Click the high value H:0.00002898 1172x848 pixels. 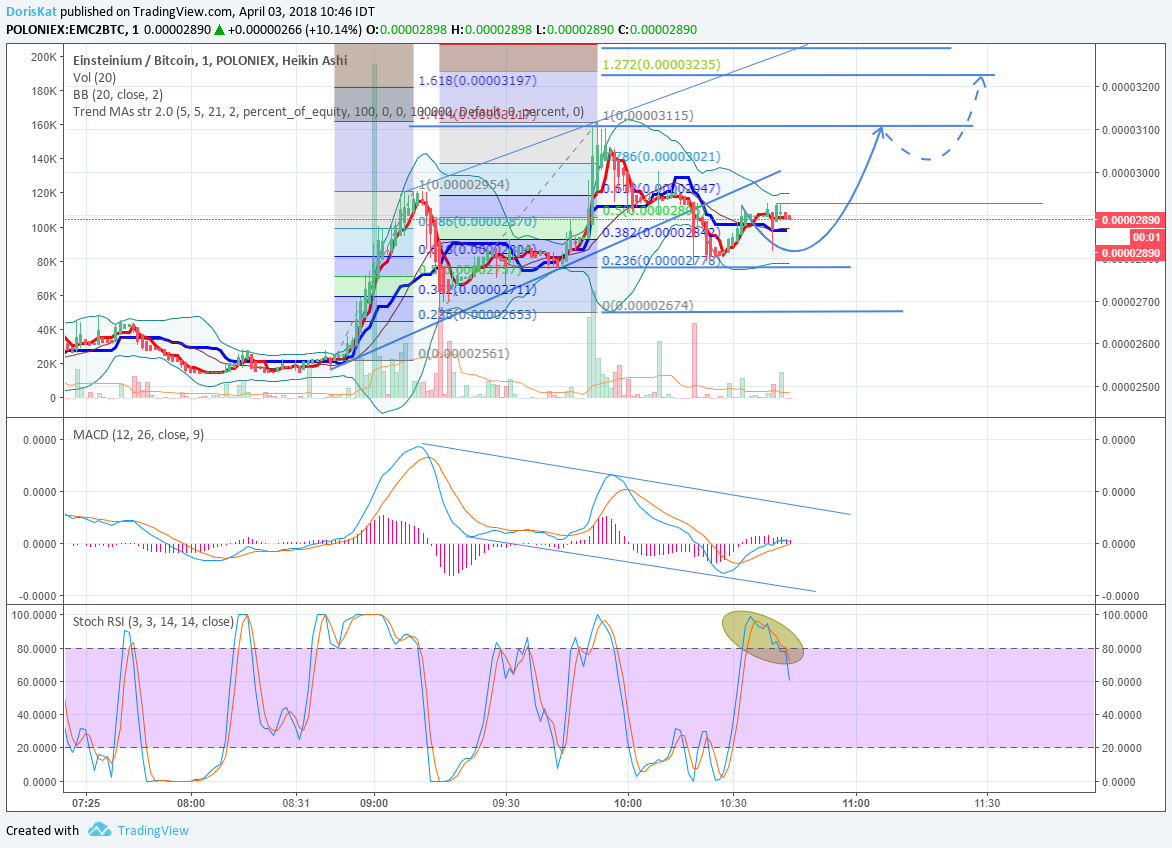pyautogui.click(x=491, y=30)
